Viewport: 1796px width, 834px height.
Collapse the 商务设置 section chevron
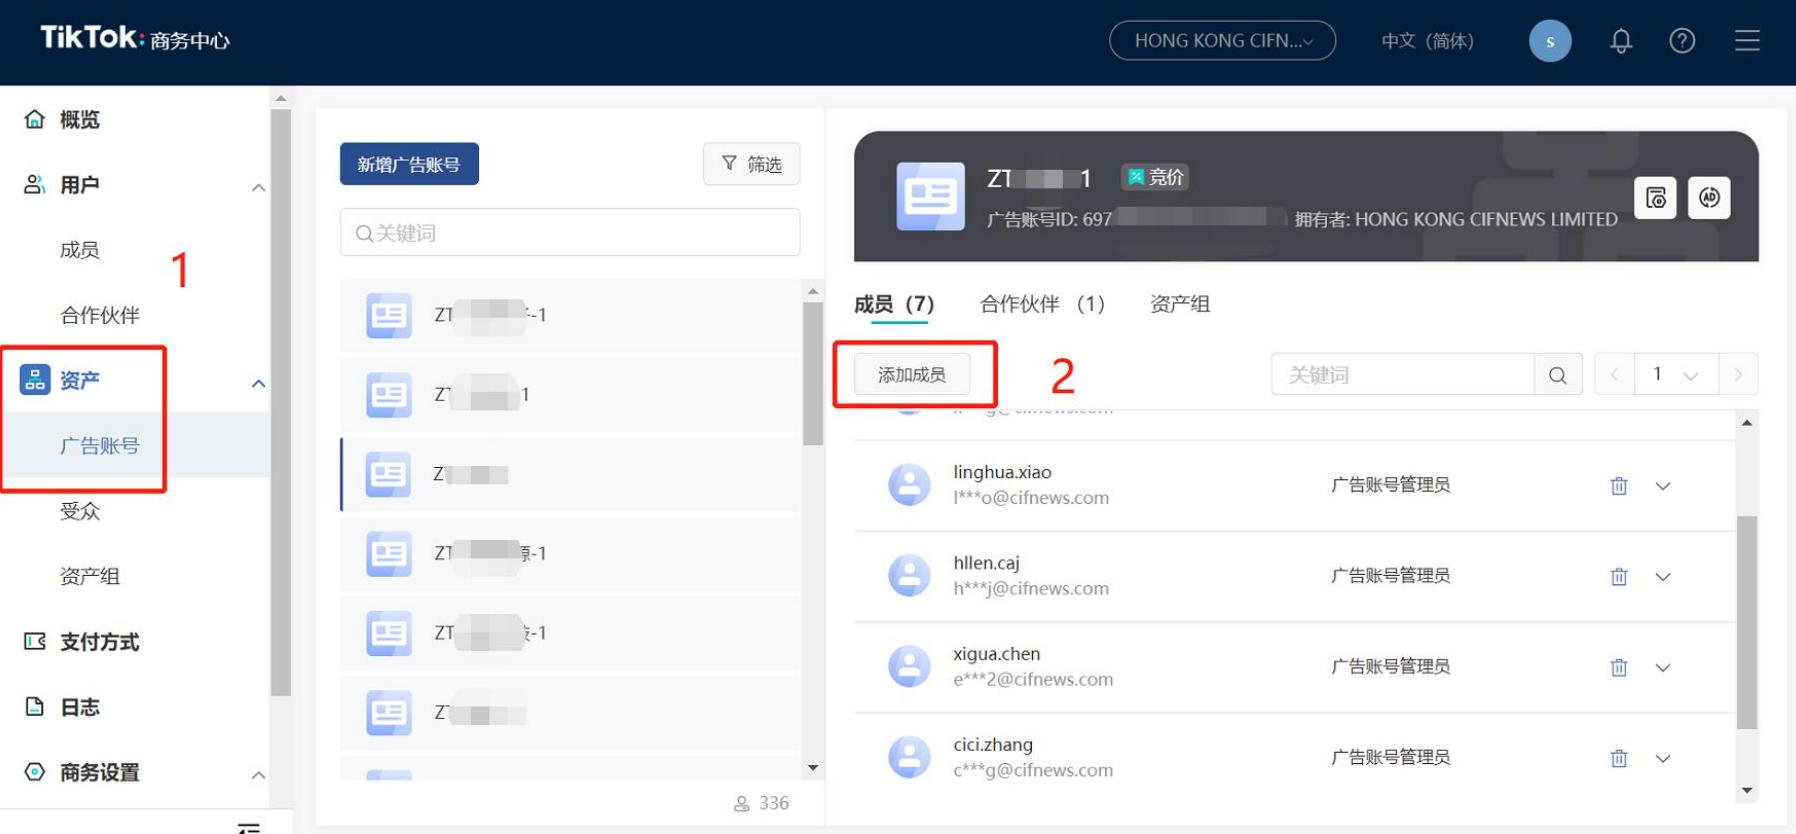pos(258,775)
